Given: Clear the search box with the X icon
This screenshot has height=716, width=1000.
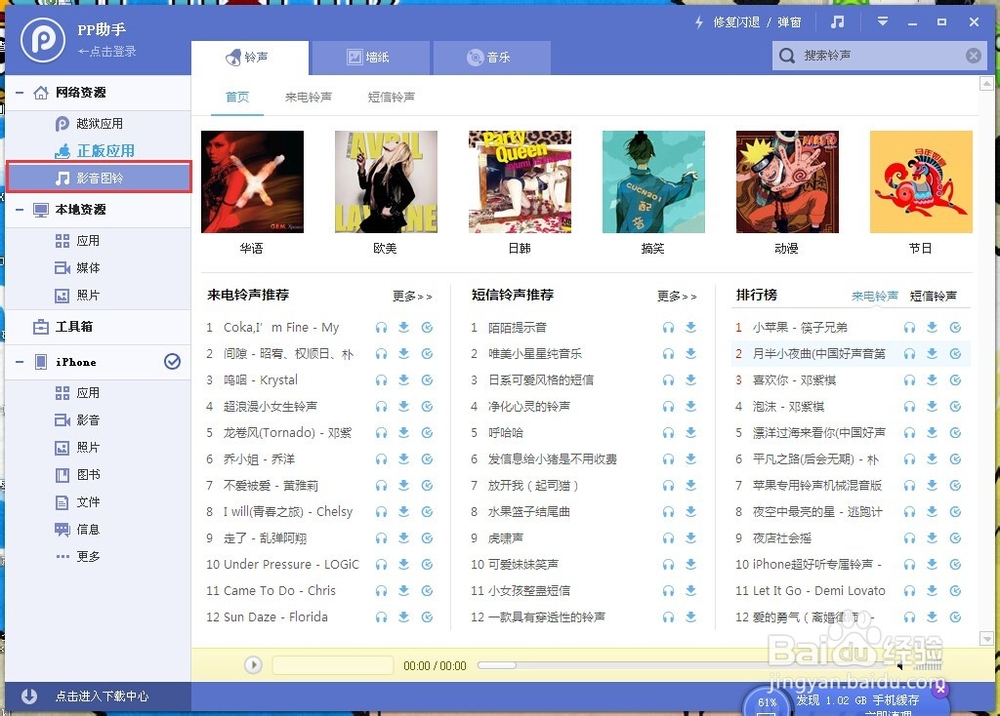Looking at the screenshot, I should (973, 55).
